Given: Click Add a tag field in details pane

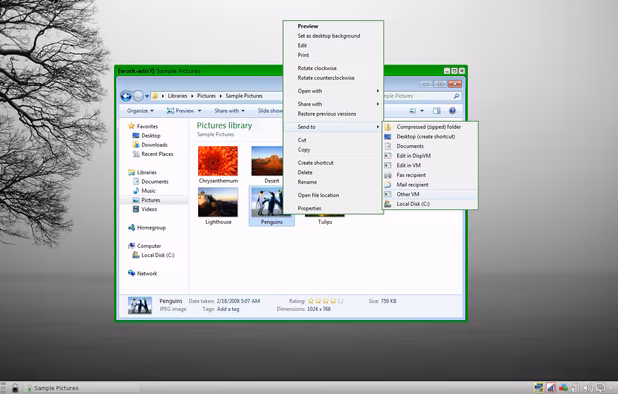Looking at the screenshot, I should [x=228, y=309].
